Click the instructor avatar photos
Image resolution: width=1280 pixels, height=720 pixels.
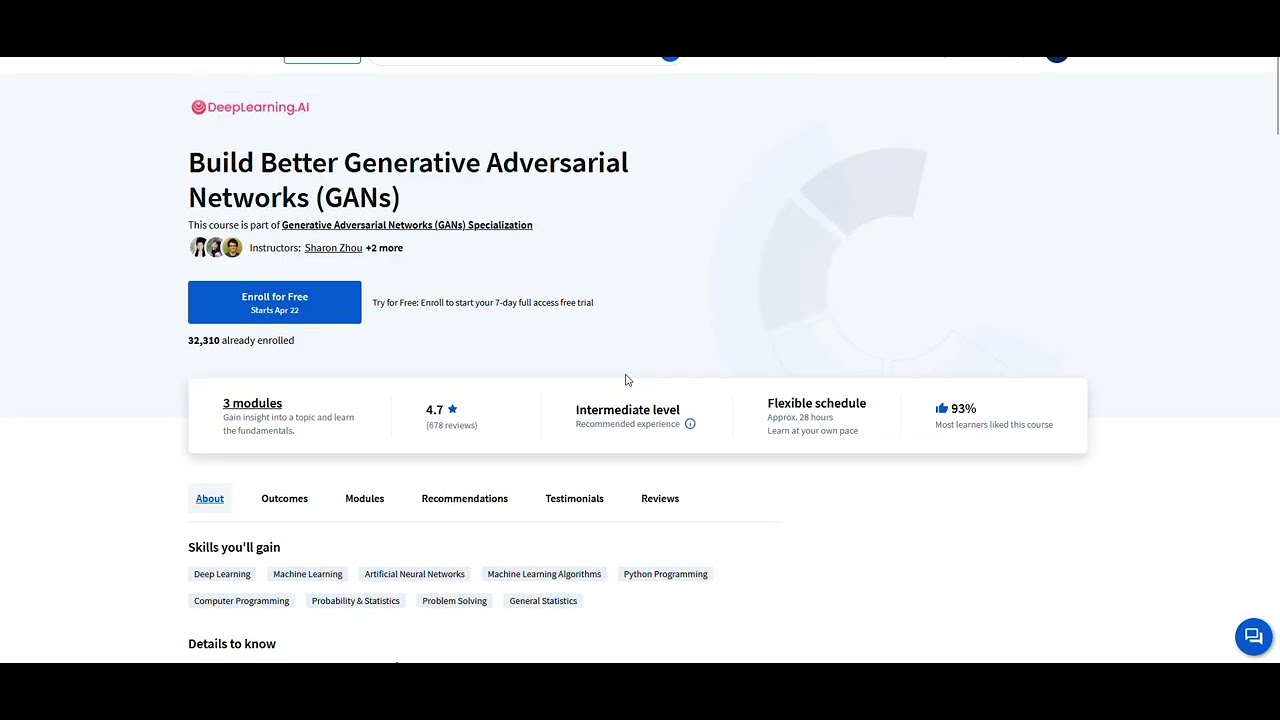point(216,248)
